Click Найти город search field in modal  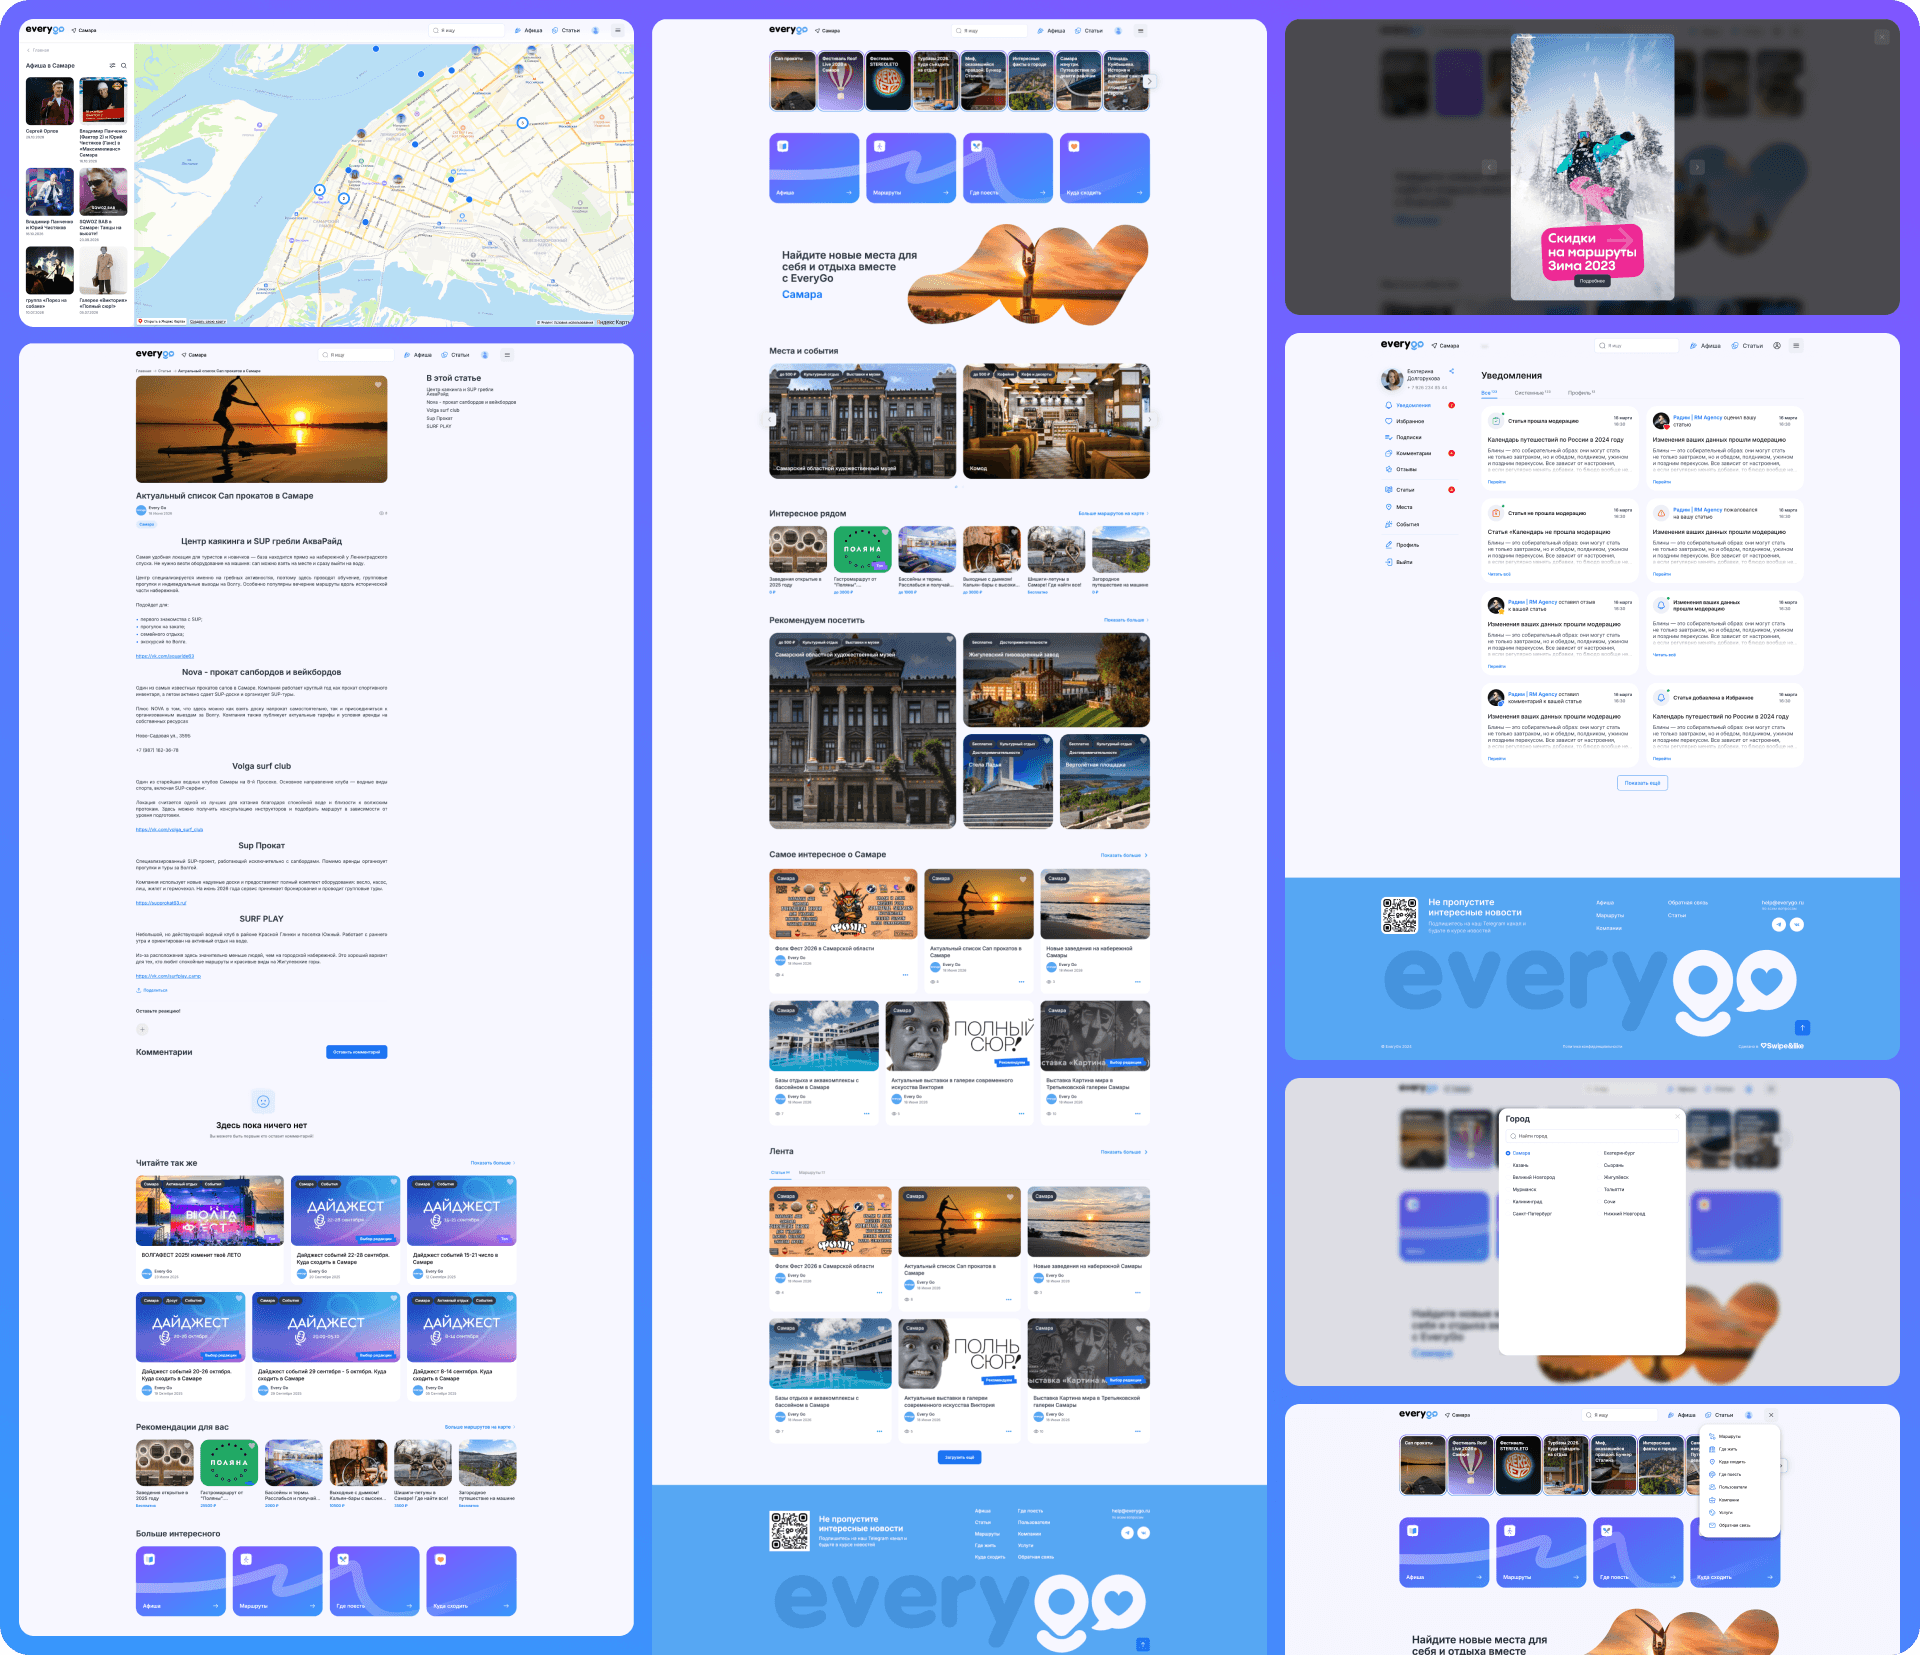click(x=1592, y=1136)
